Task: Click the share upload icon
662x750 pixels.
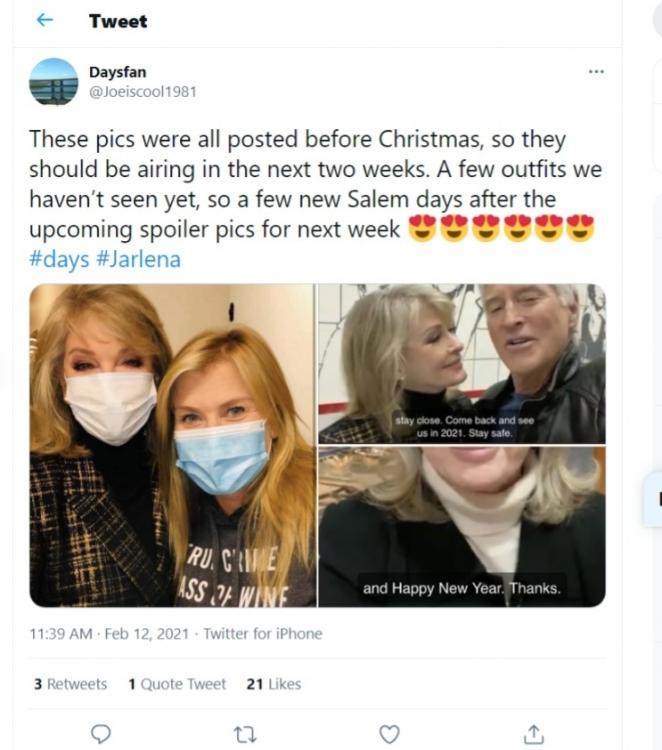Action: click(534, 734)
